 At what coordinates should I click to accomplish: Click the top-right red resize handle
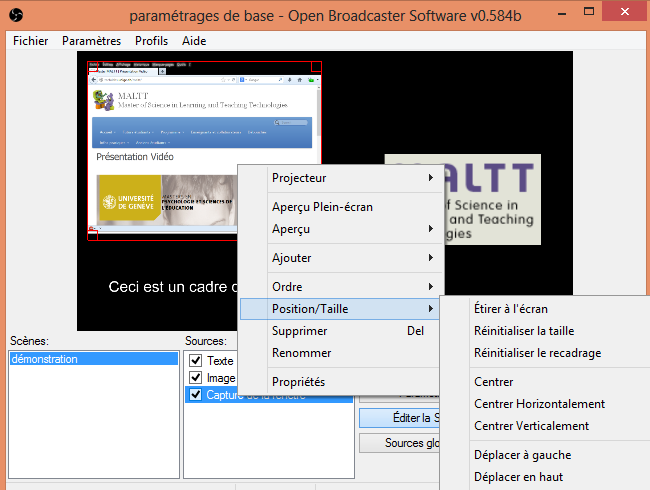coord(316,66)
